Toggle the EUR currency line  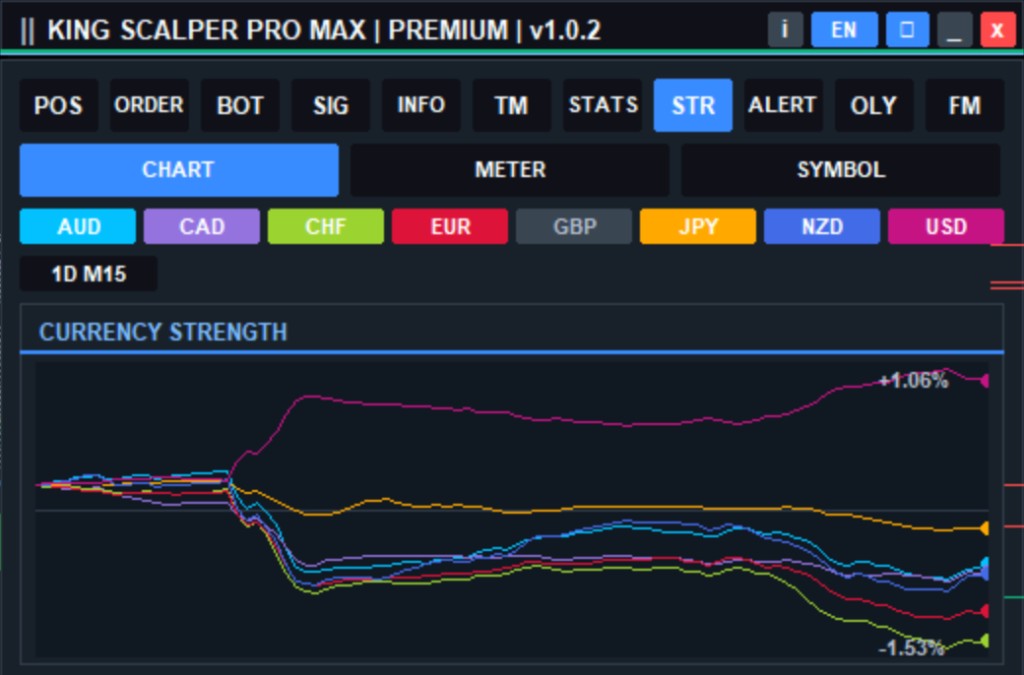(450, 227)
